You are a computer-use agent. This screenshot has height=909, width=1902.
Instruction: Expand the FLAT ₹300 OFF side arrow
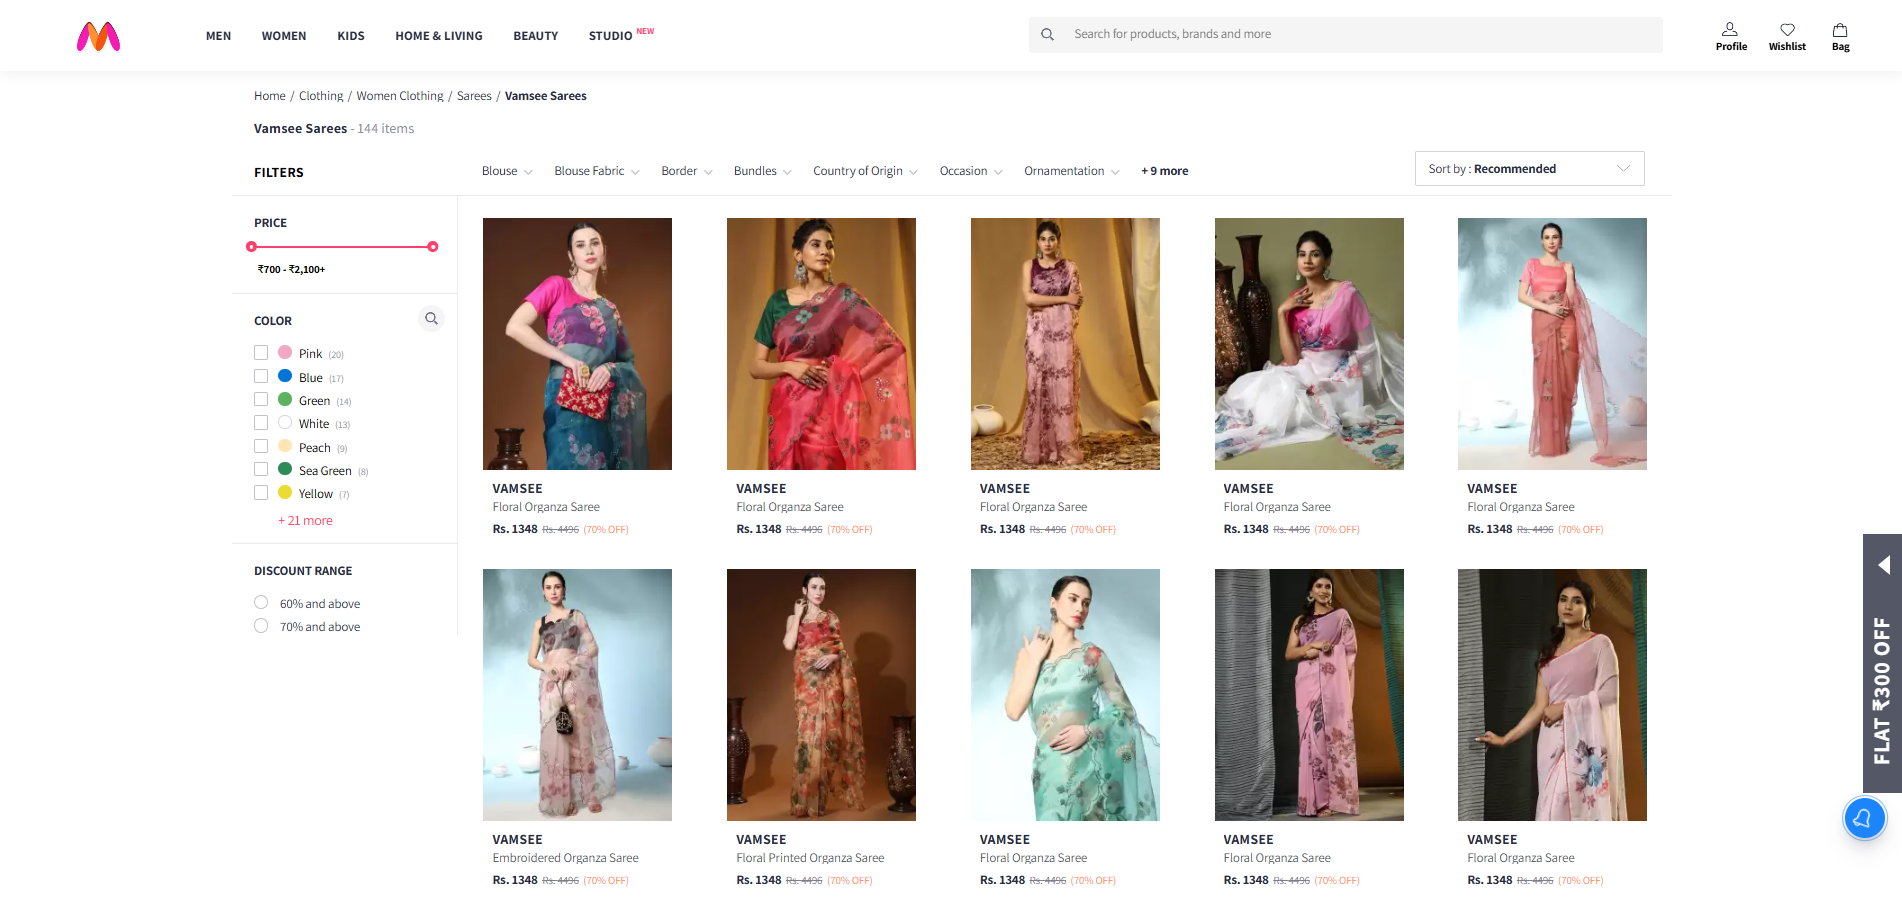point(1883,565)
